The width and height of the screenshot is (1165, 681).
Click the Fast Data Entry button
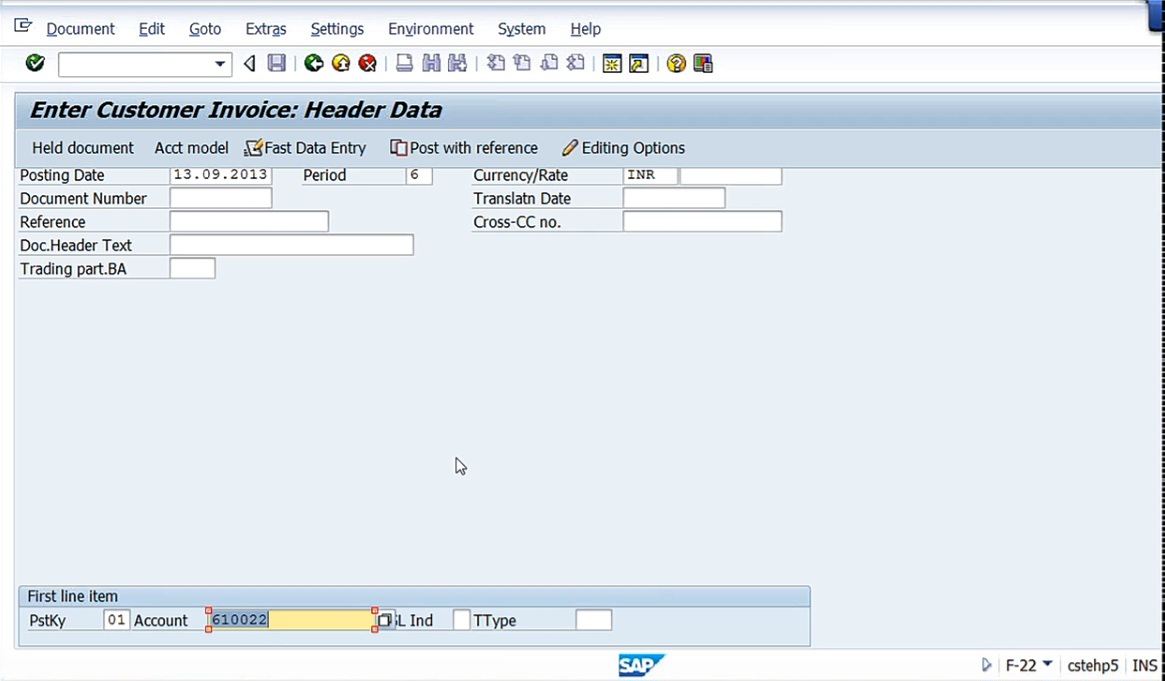pos(306,148)
